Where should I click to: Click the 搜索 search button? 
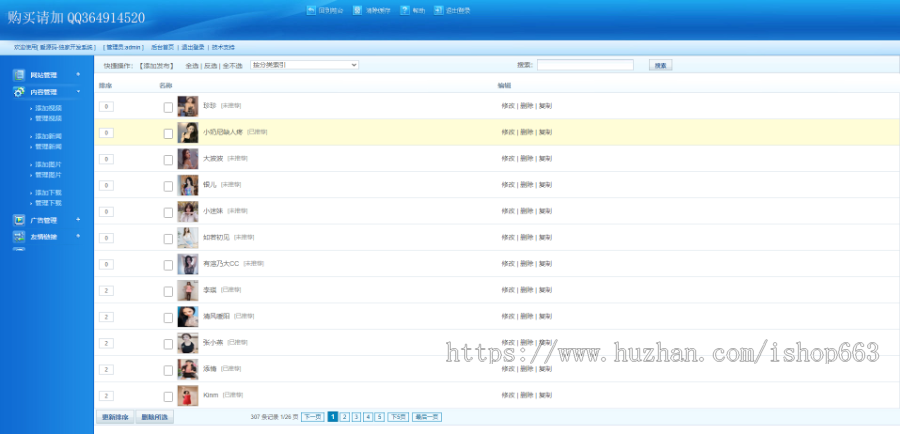(661, 65)
